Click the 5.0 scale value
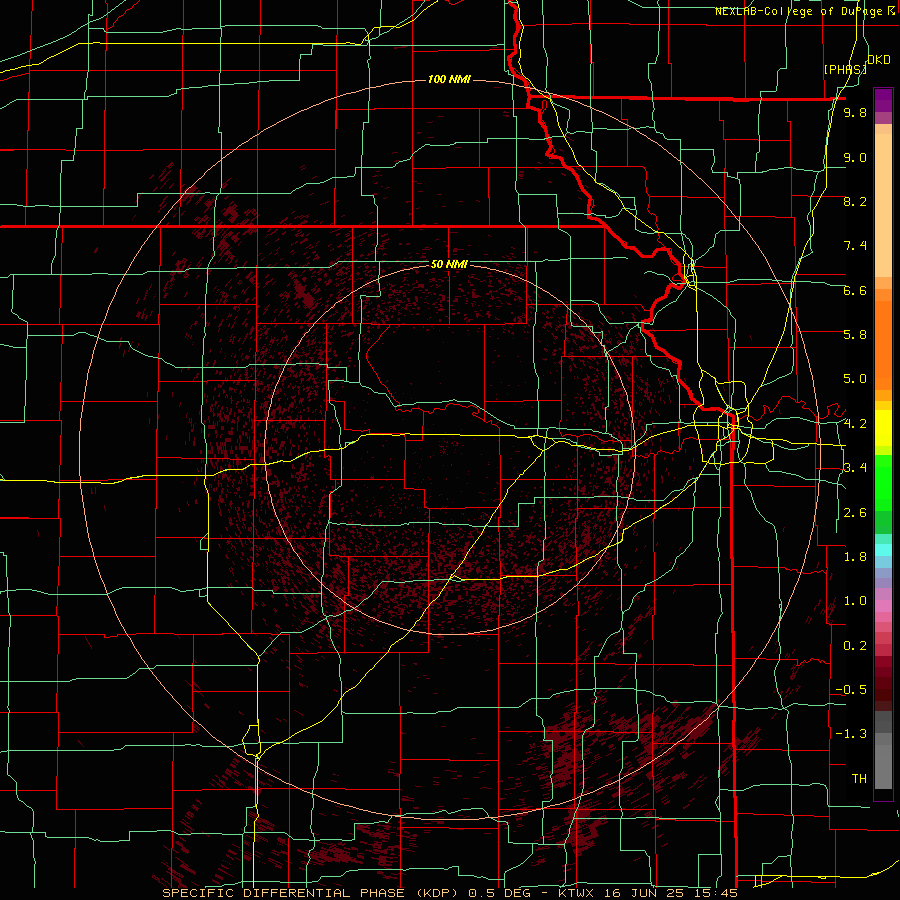This screenshot has height=900, width=900. click(x=855, y=379)
